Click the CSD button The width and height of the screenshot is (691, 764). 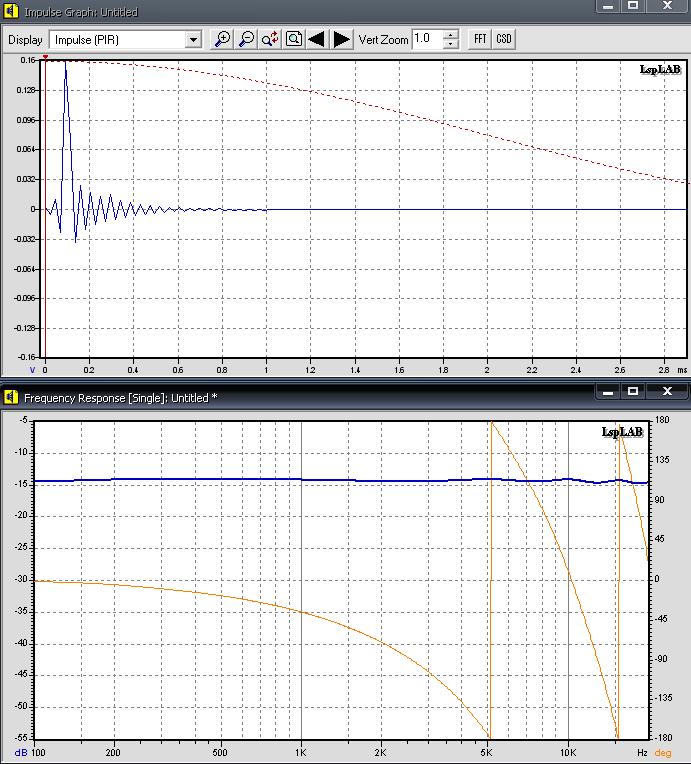point(504,39)
